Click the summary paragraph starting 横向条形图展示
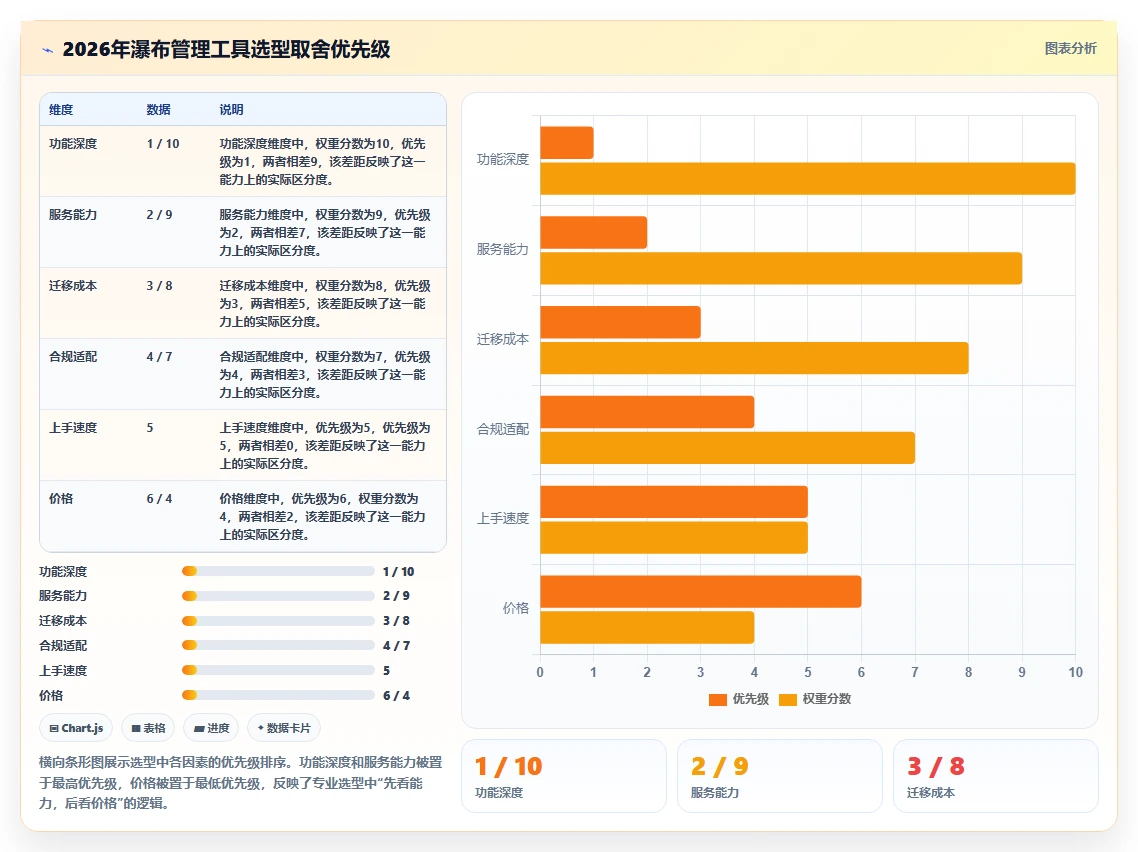The image size is (1138, 852). 241,783
